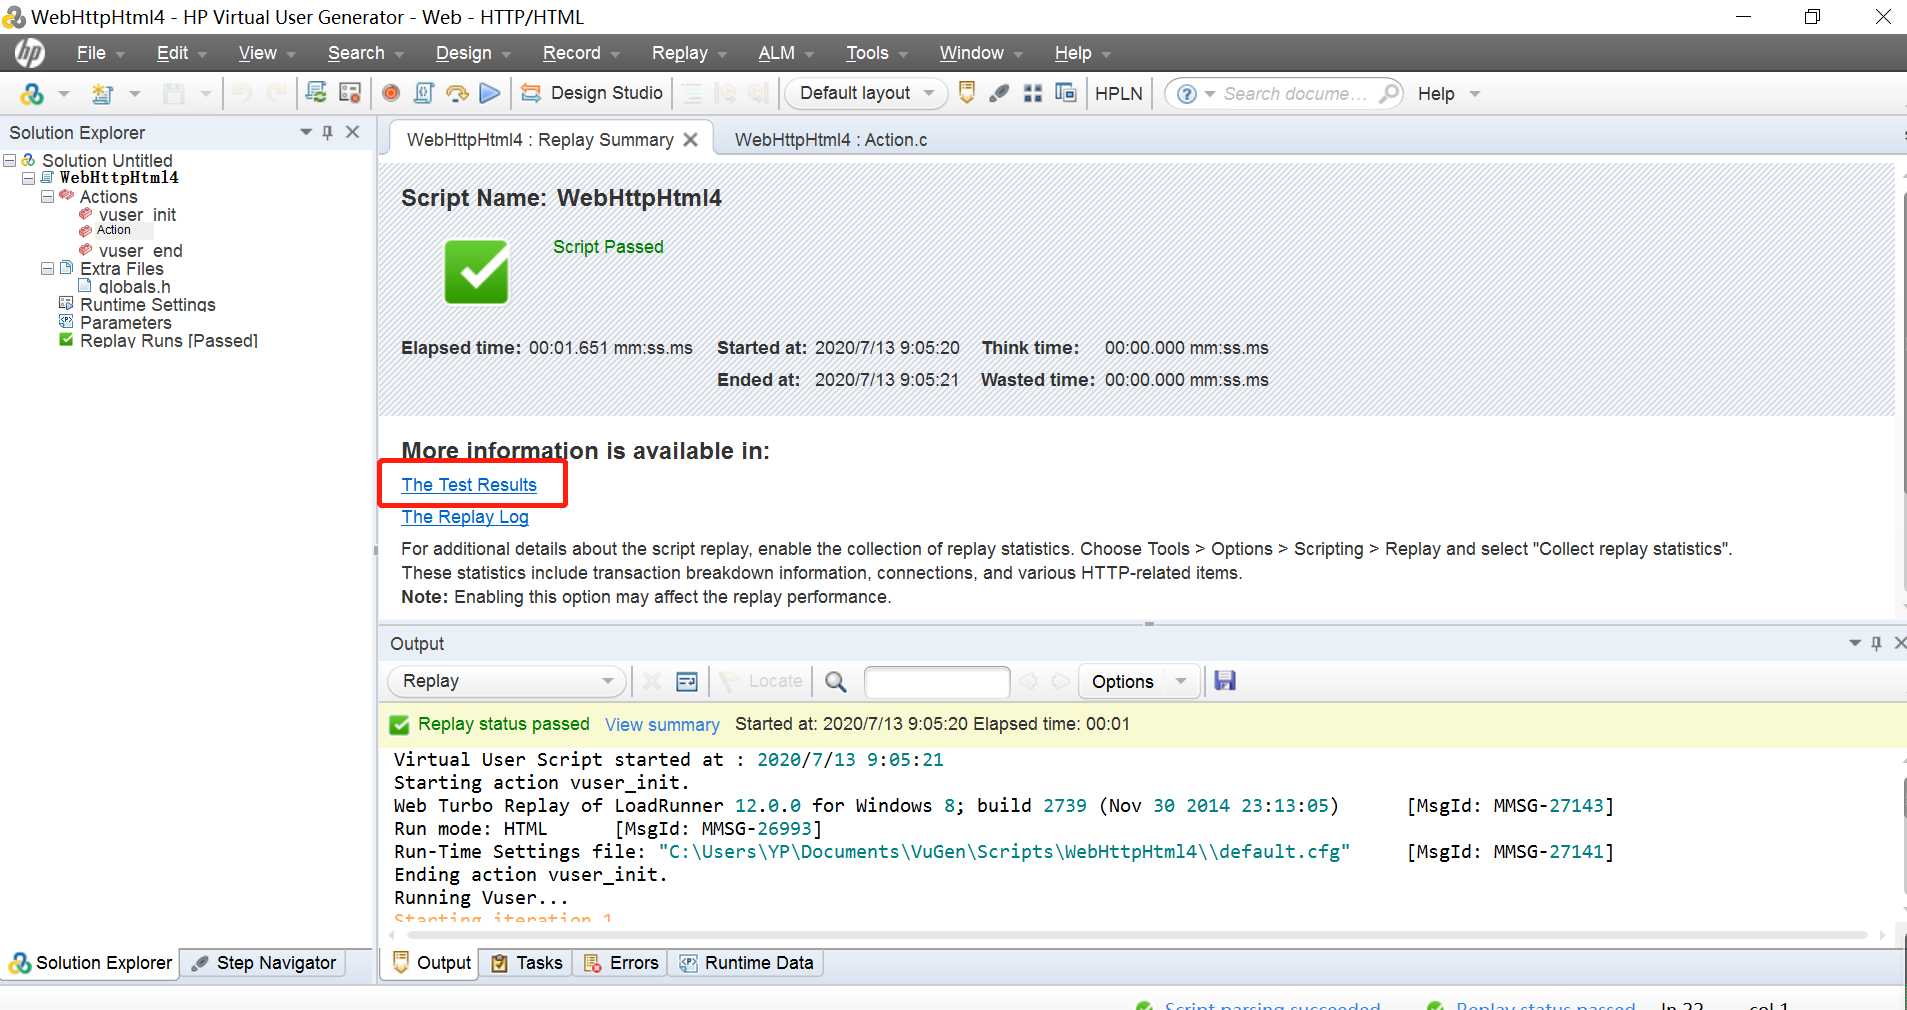Click the Regenerate Script icon
The image size is (1907, 1010).
[316, 93]
